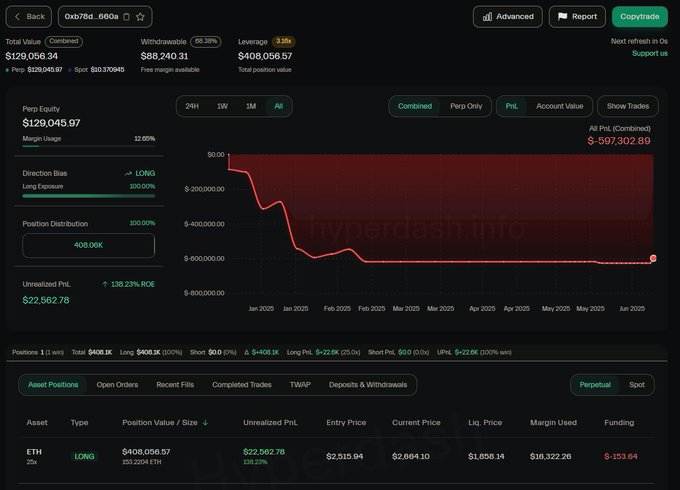680x490 pixels.
Task: Select the 1M chart range
Action: 251,106
